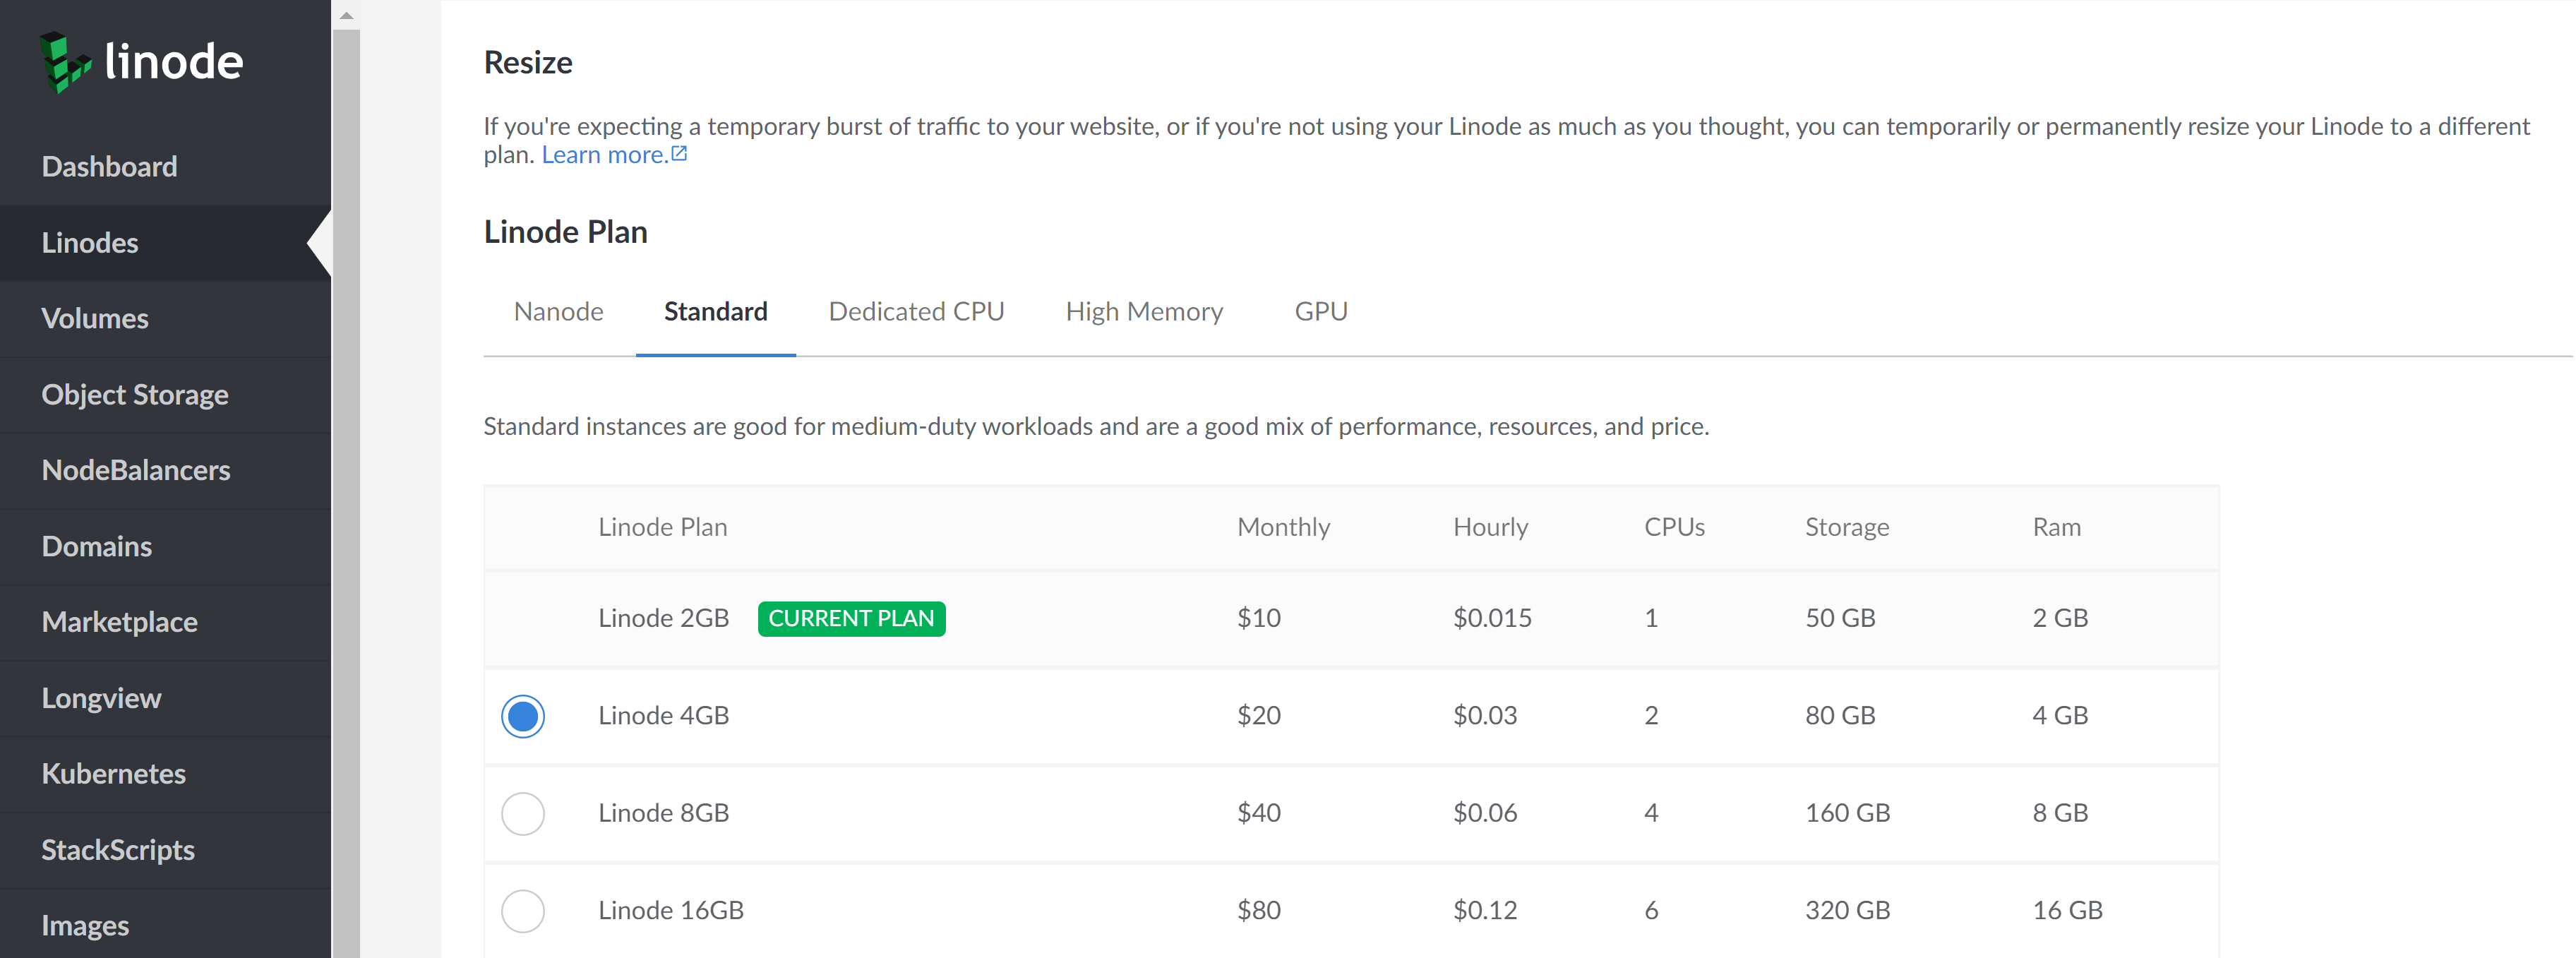Click Linode 8GB plan name
The image size is (2576, 958).
(x=664, y=813)
